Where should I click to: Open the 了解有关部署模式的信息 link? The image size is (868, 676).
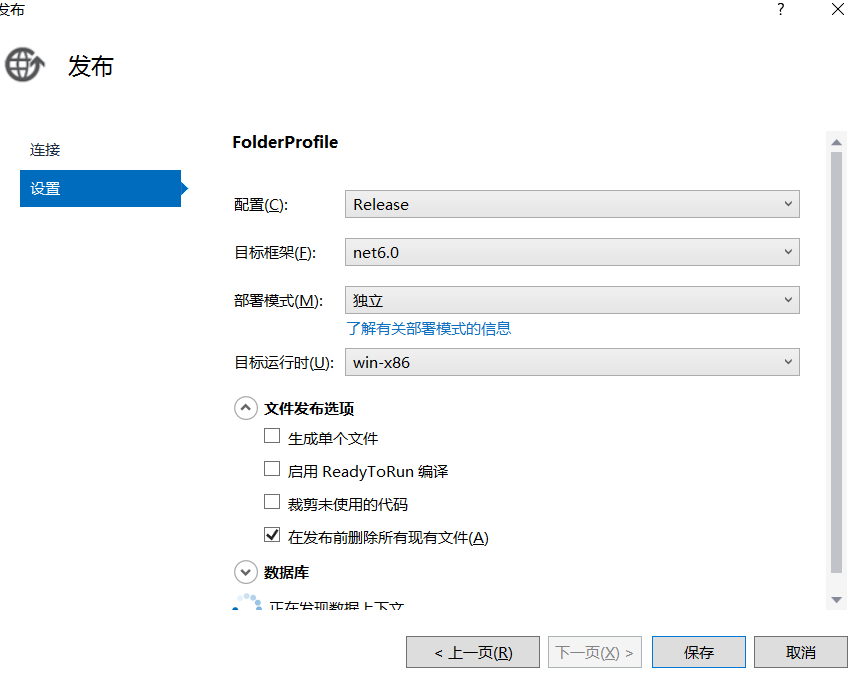(x=429, y=328)
